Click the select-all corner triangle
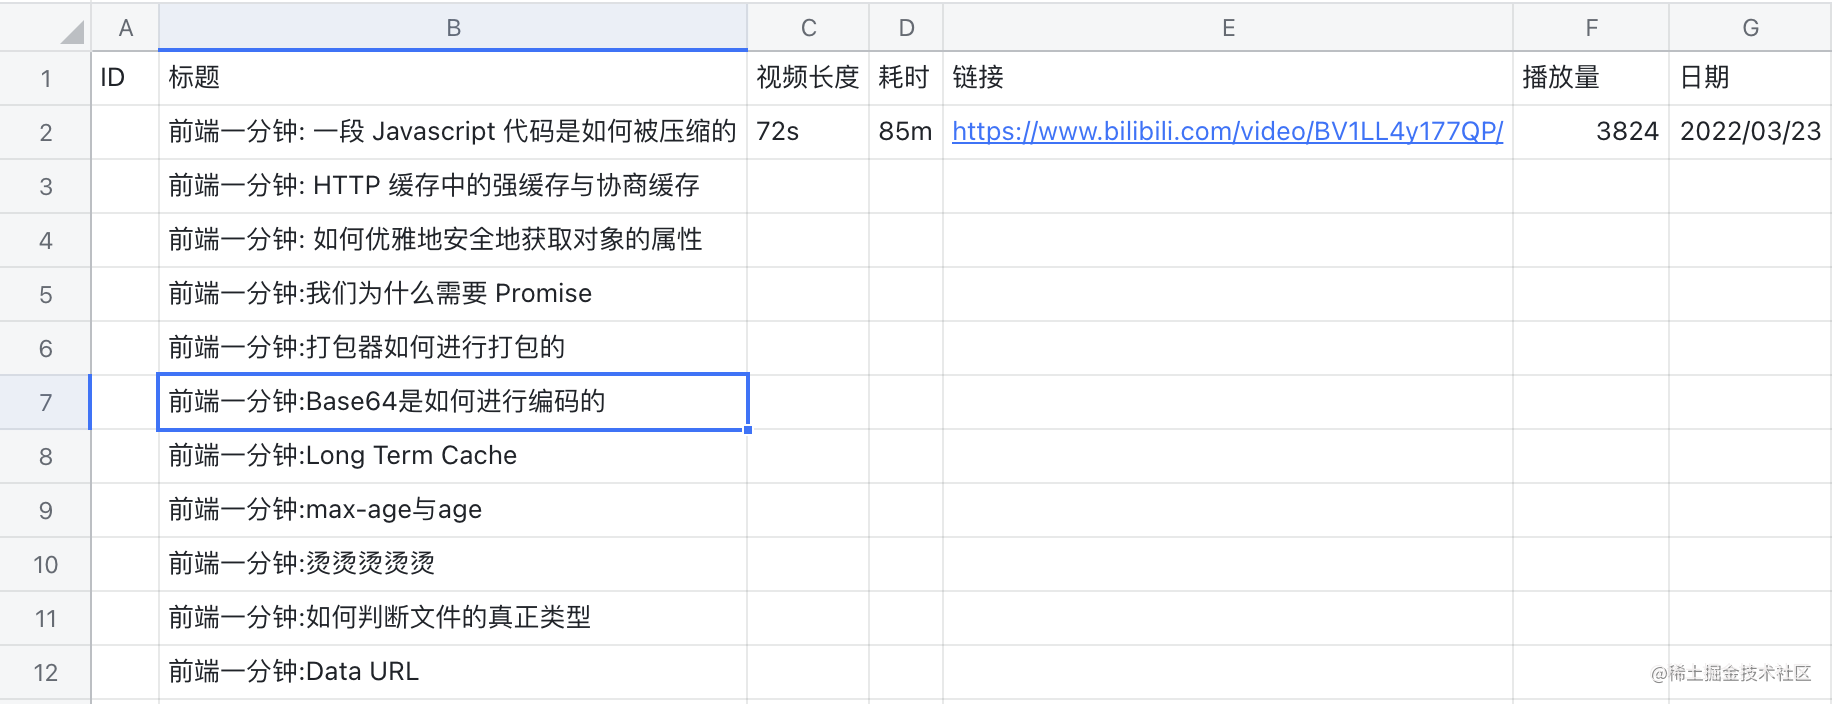This screenshot has height=704, width=1832. pos(71,33)
